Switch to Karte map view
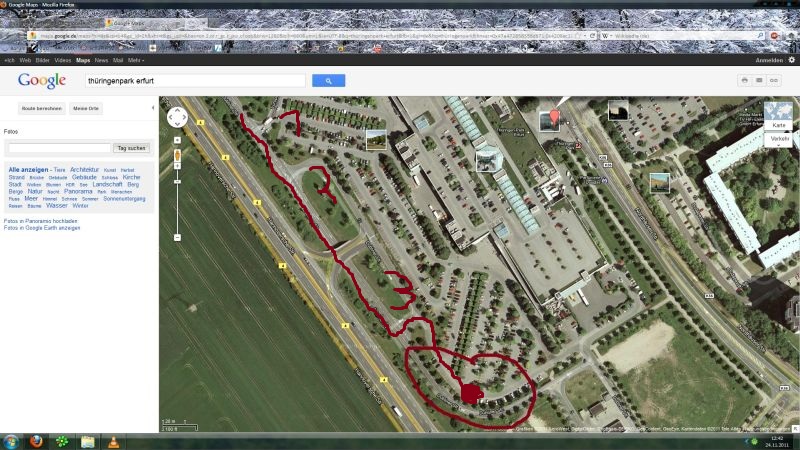 [779, 116]
